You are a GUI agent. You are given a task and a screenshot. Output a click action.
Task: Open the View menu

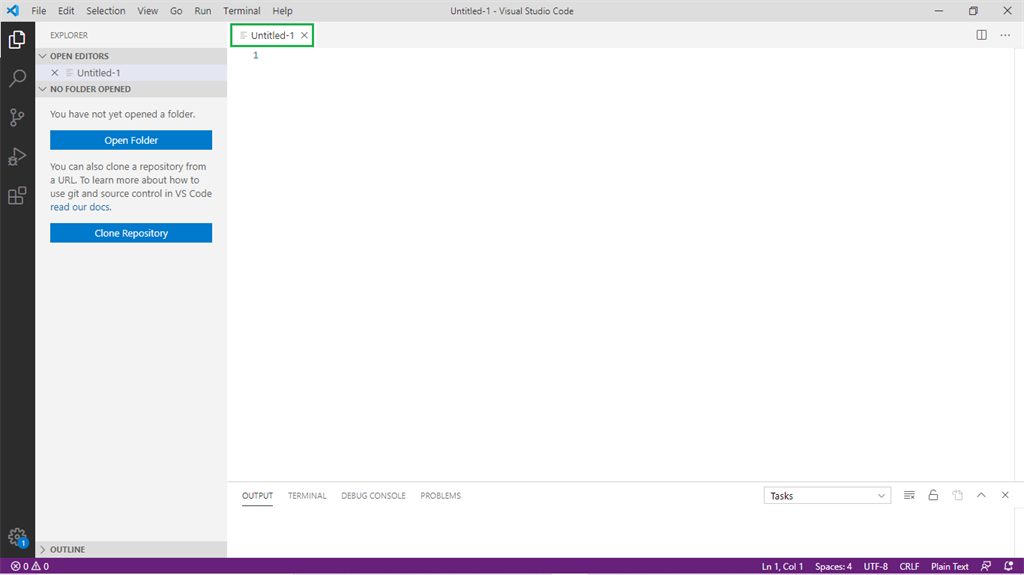tap(148, 10)
